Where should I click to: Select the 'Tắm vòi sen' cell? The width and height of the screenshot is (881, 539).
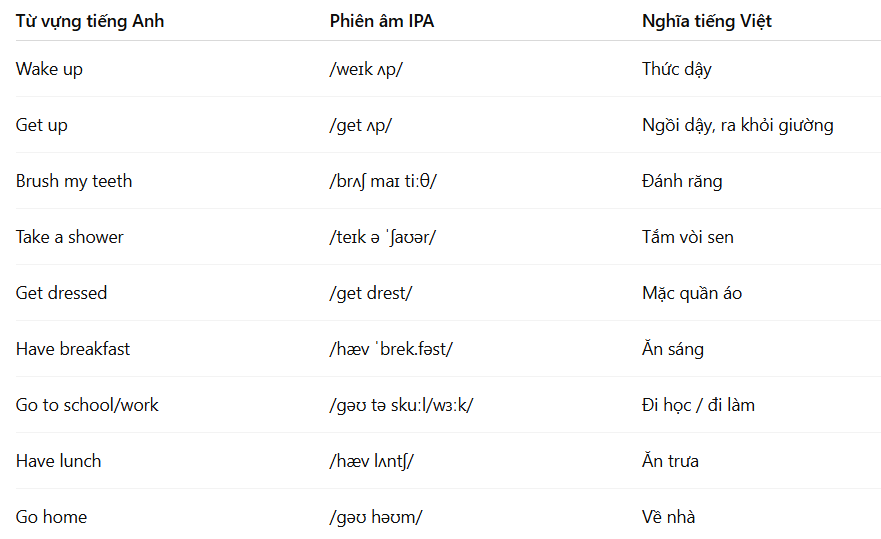click(688, 237)
